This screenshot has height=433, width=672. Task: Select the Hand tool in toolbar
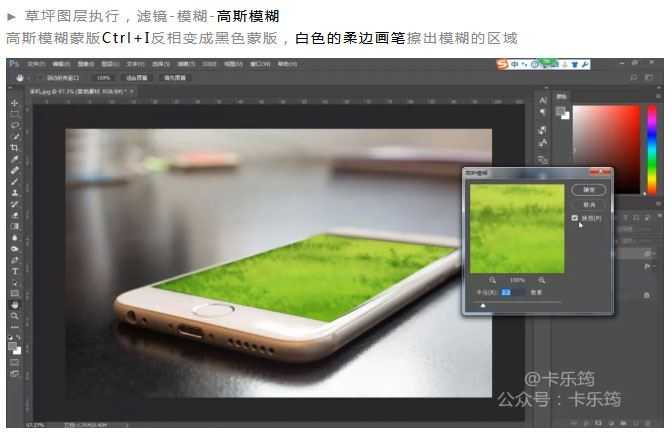[x=14, y=304]
